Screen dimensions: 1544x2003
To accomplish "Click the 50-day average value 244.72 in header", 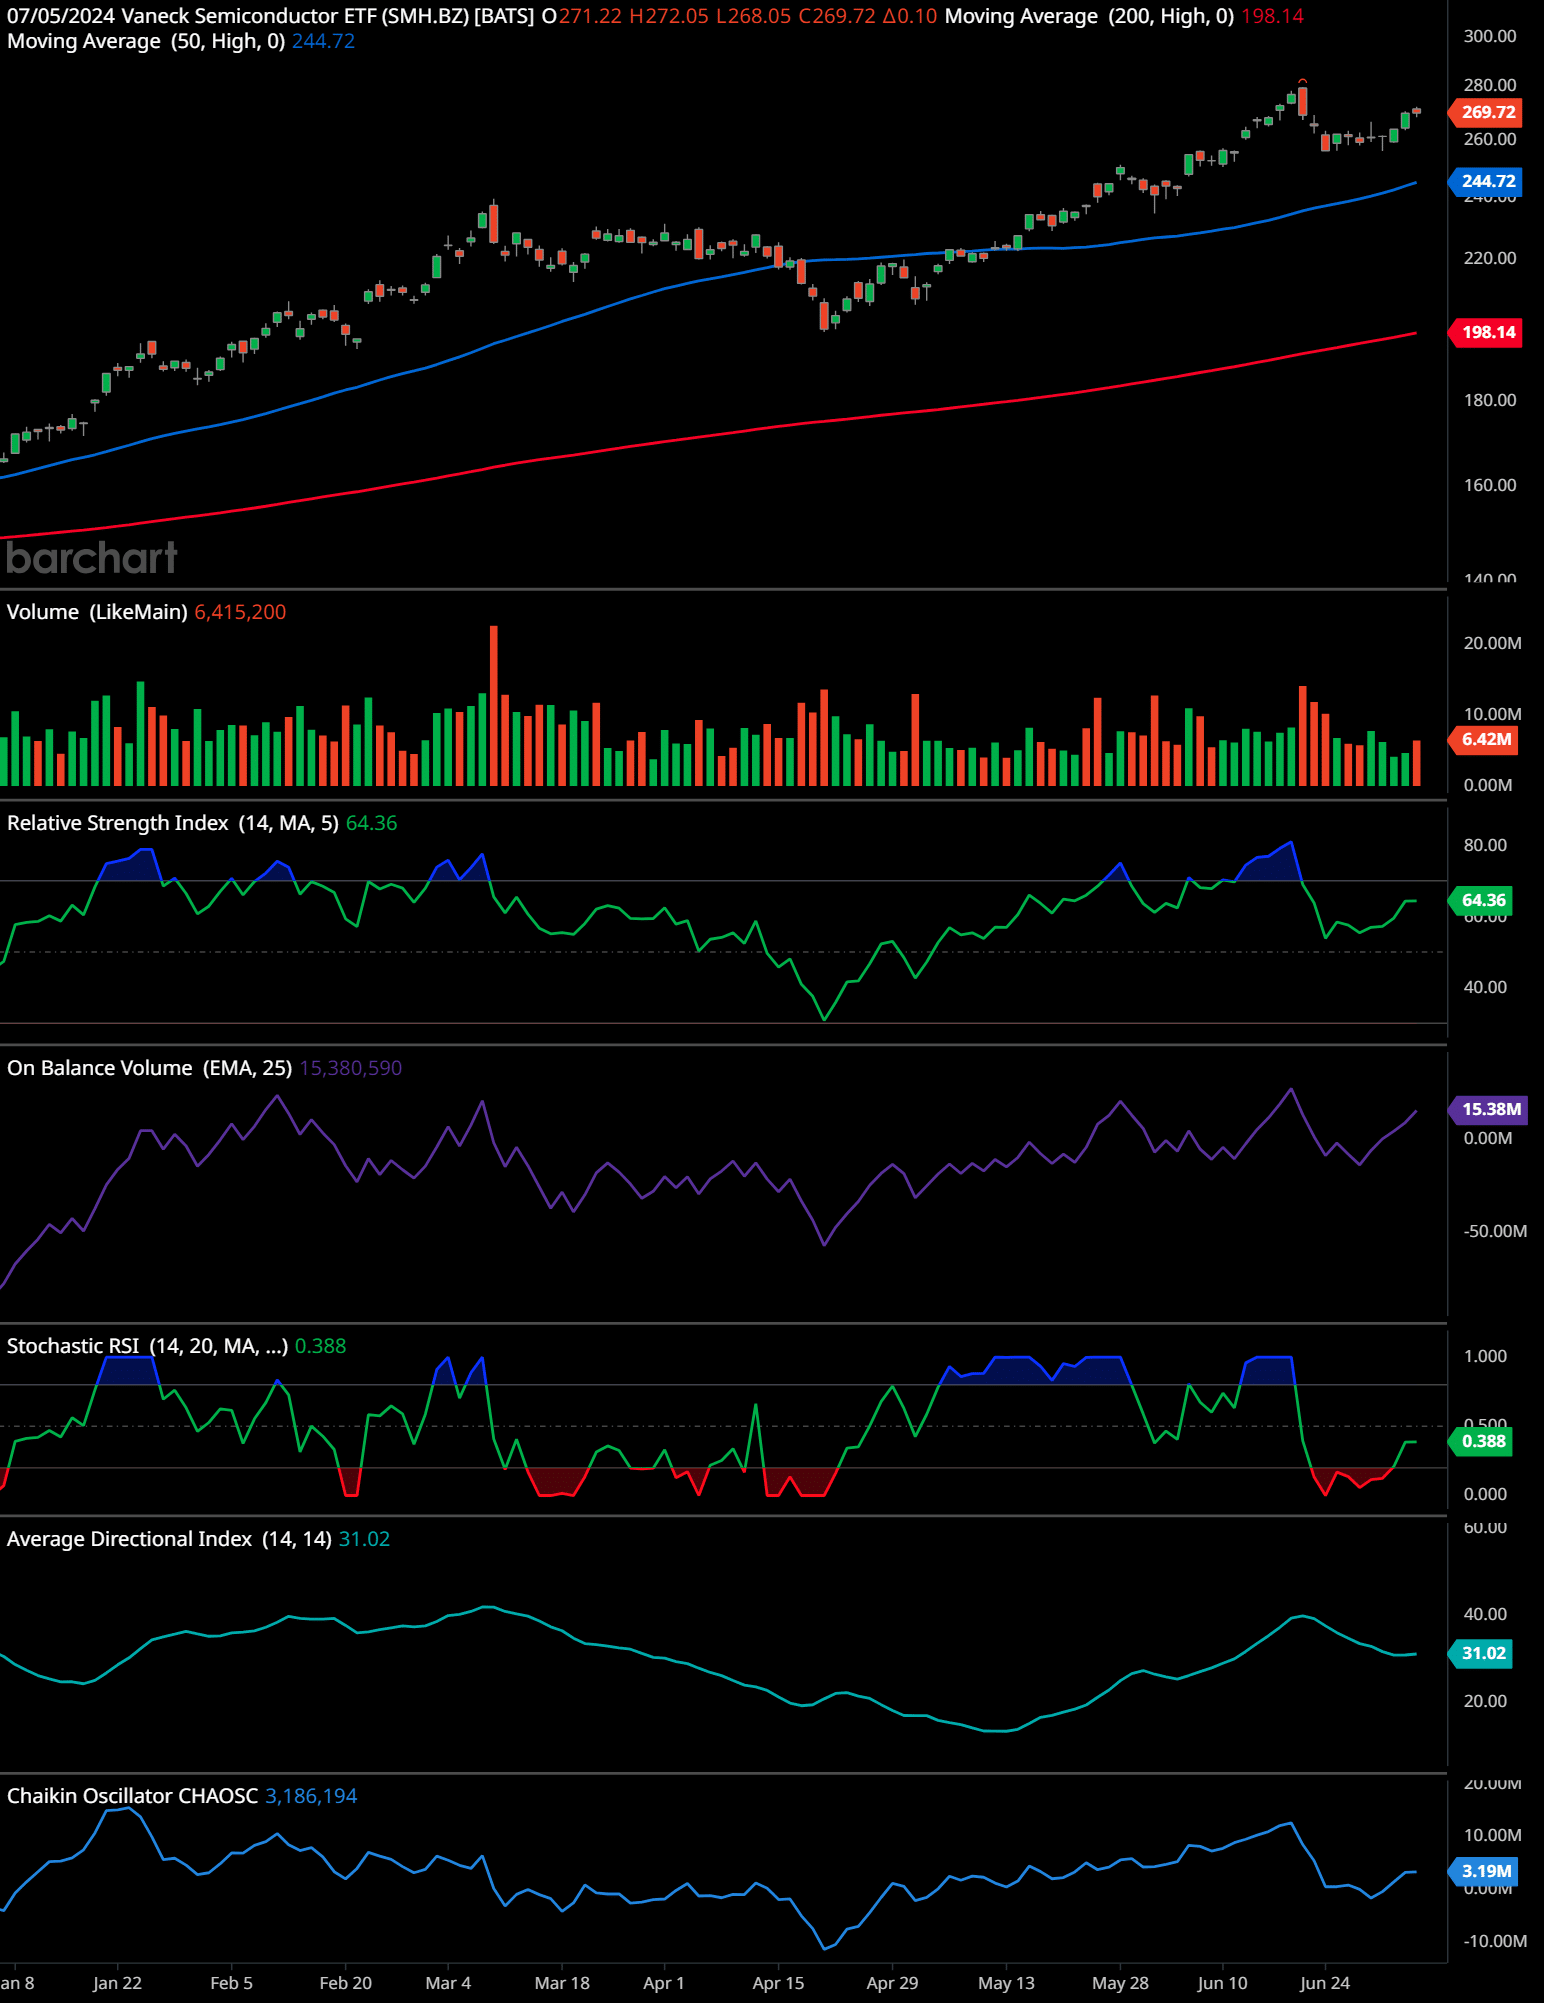I will [x=323, y=41].
